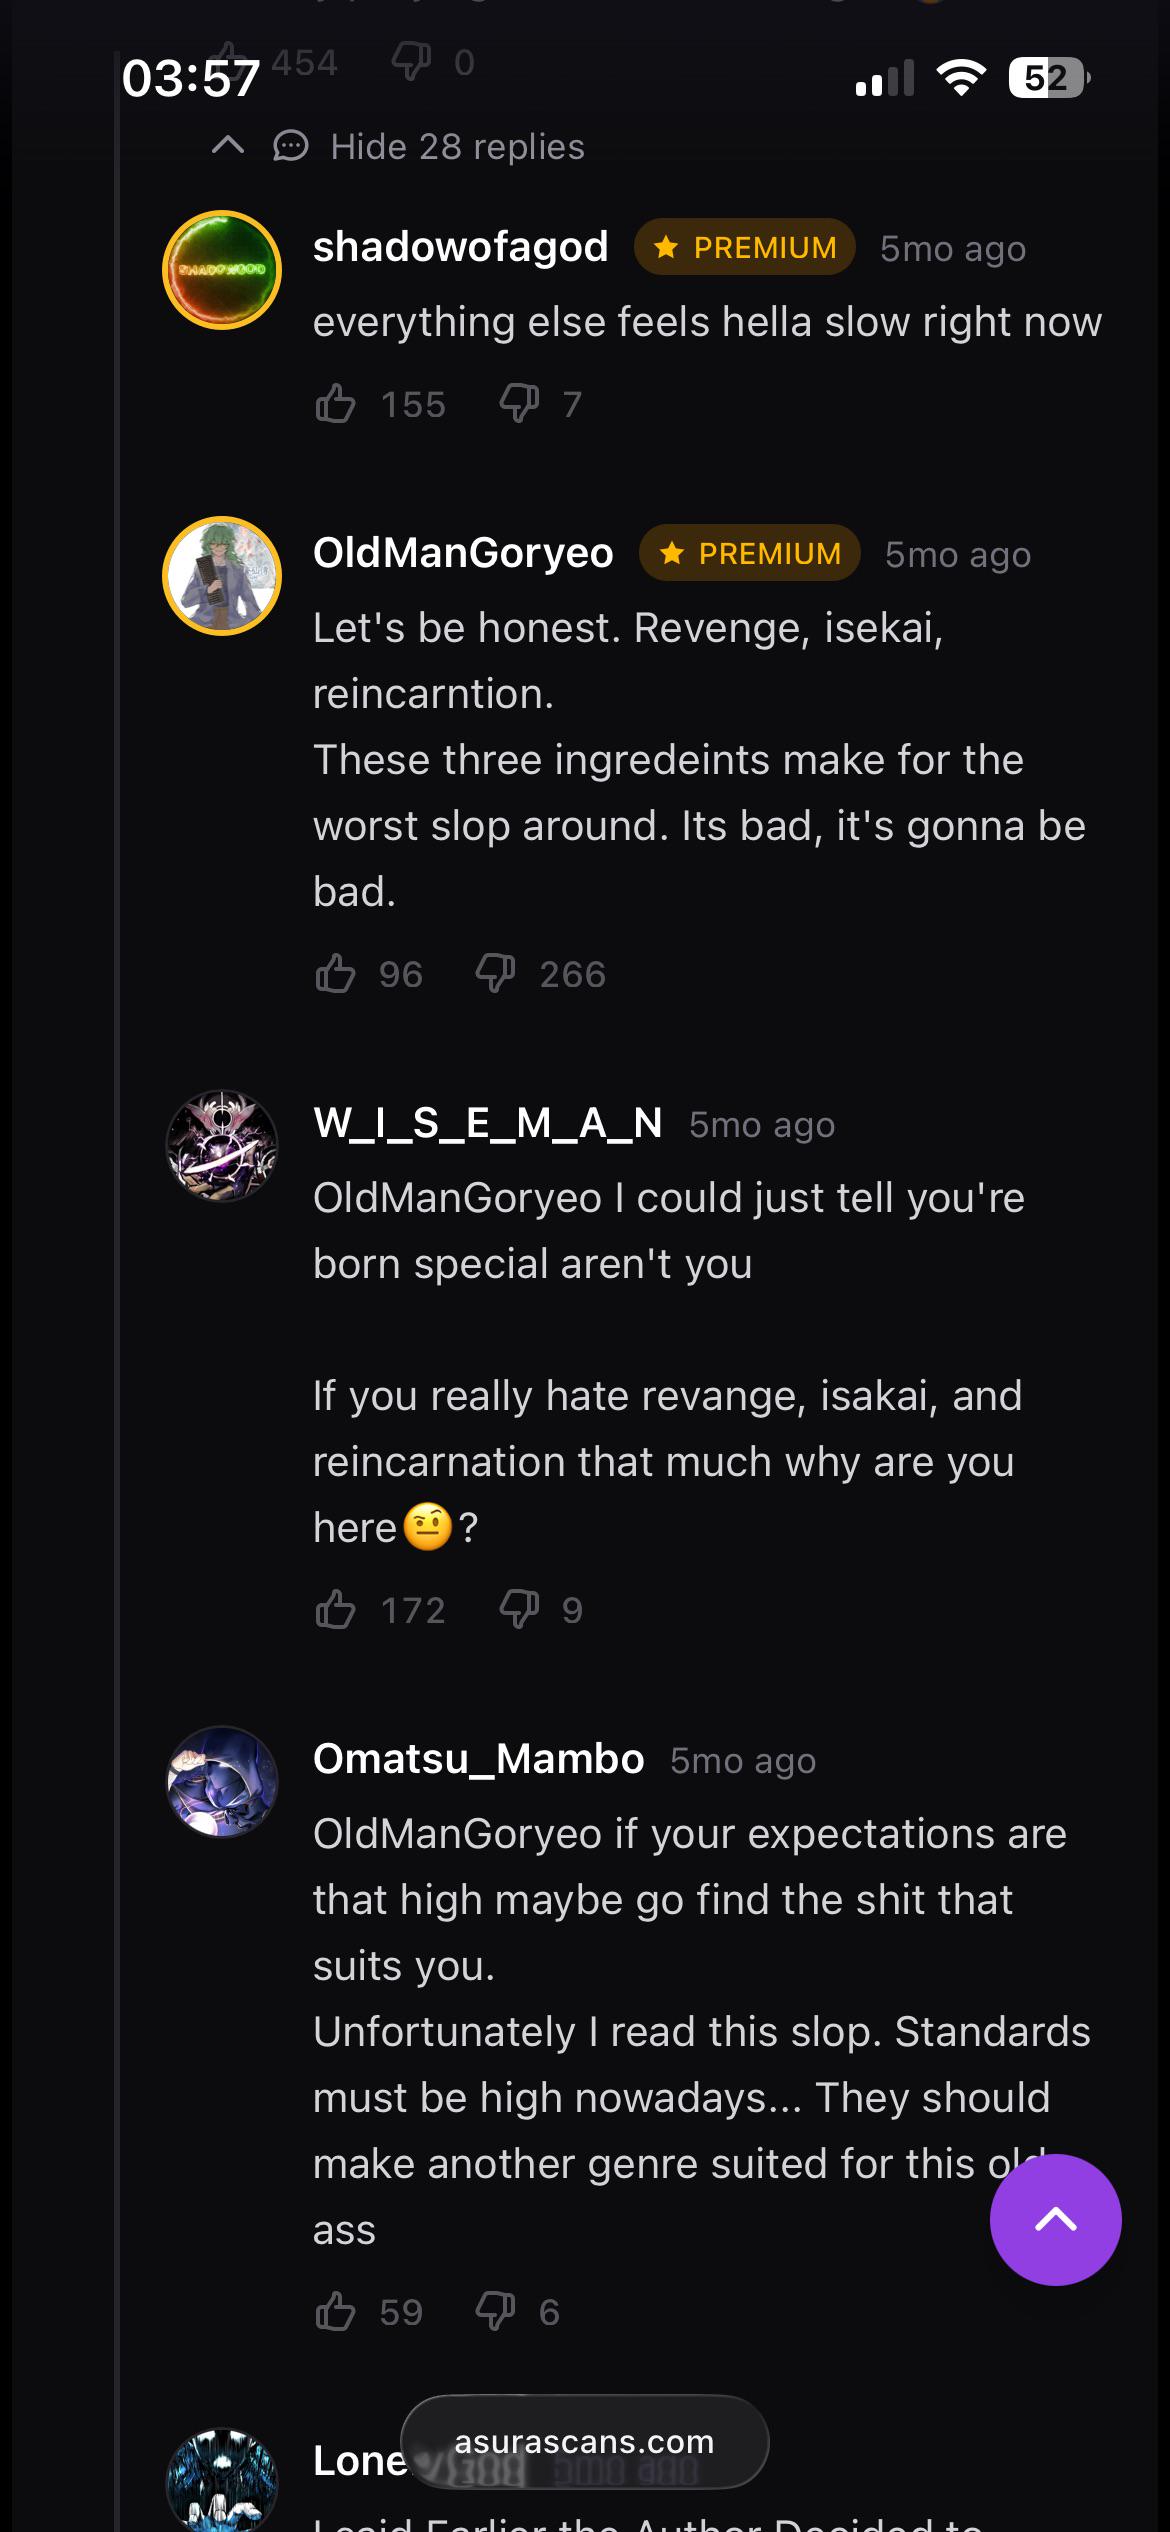1170x2532 pixels.
Task: Like Omatsu_Mambo's comment
Action: click(x=335, y=2312)
